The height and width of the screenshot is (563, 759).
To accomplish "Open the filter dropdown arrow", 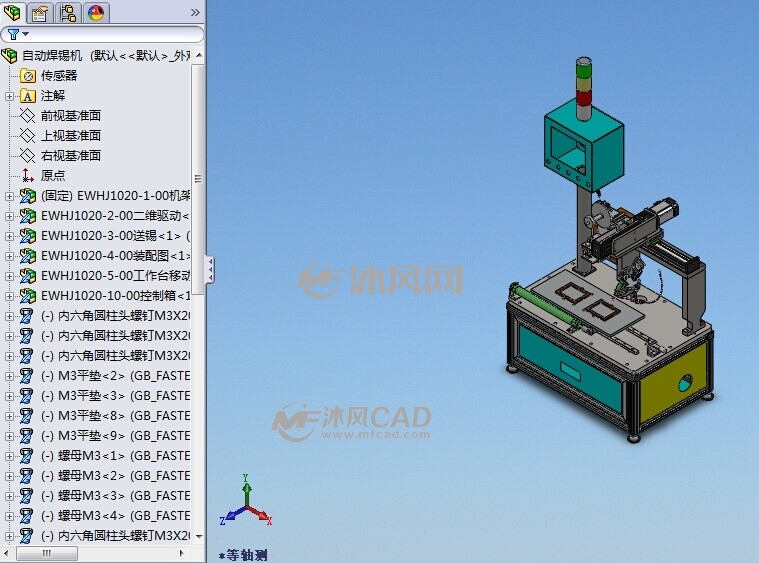I will [x=26, y=34].
